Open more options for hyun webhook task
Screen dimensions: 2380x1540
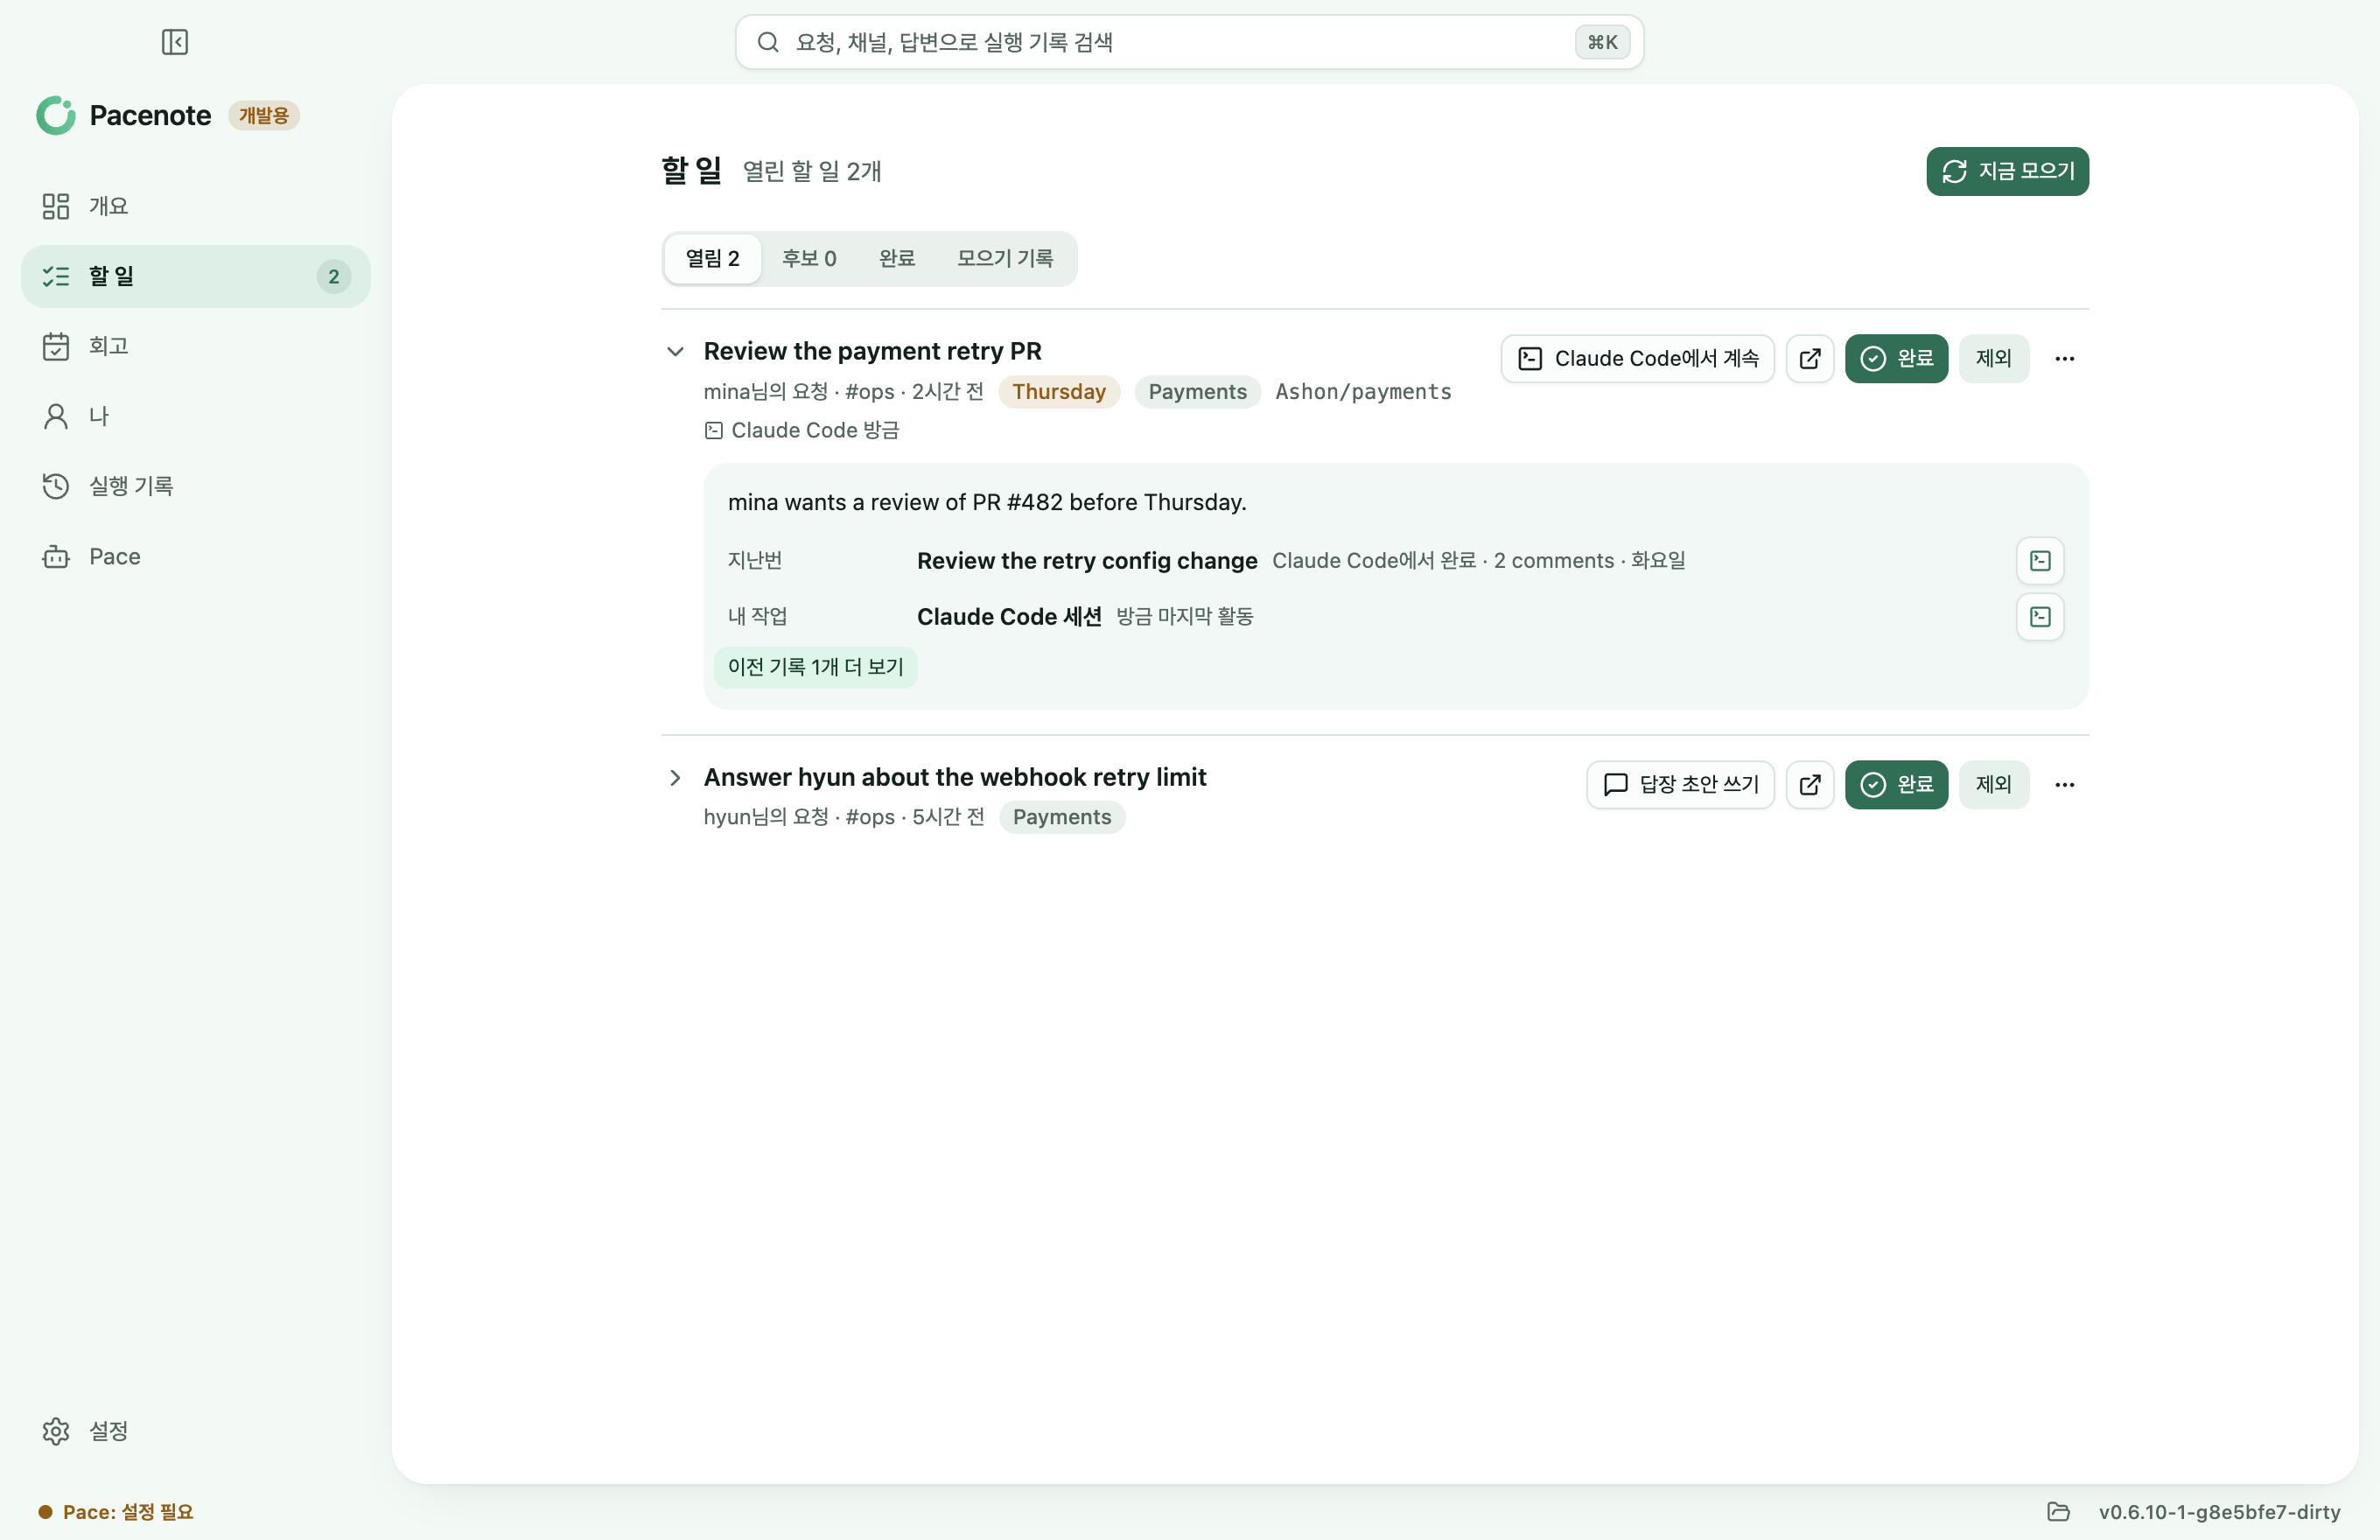[x=2064, y=785]
